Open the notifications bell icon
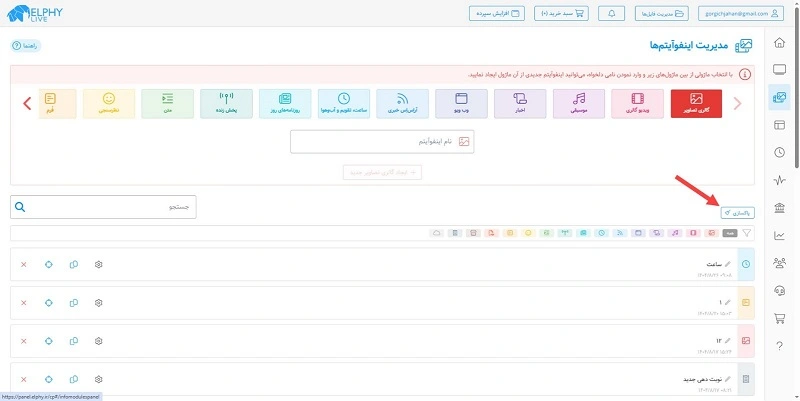800x401 pixels. [612, 14]
